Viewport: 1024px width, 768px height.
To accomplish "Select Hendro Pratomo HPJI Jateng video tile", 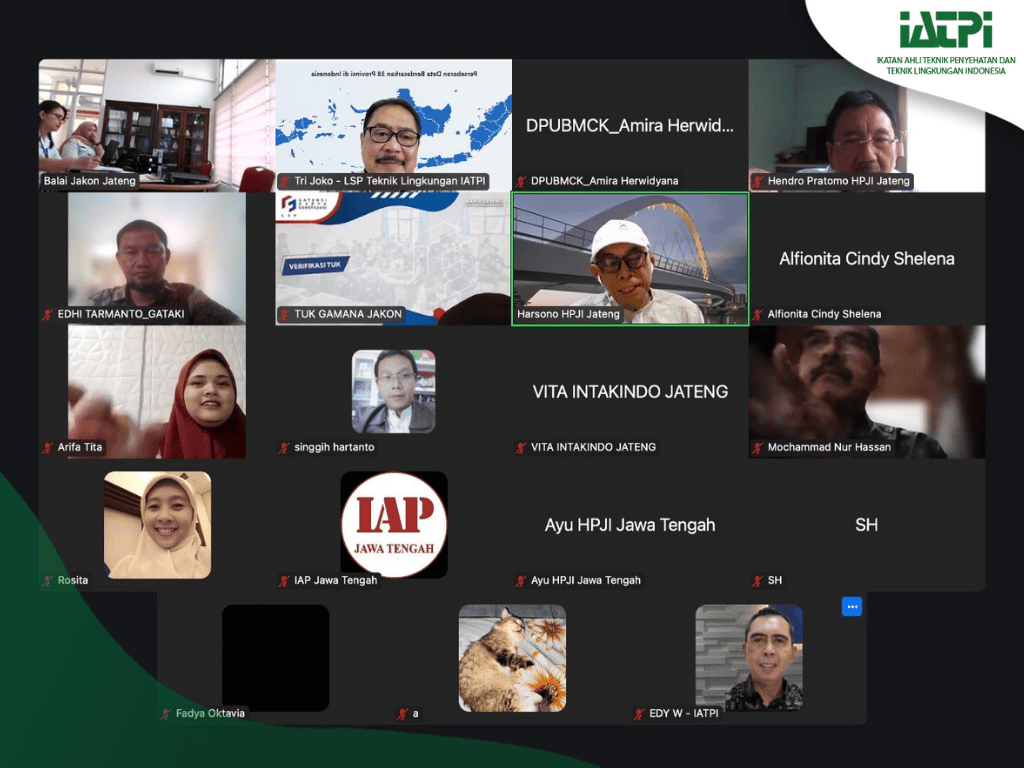I will (867, 125).
